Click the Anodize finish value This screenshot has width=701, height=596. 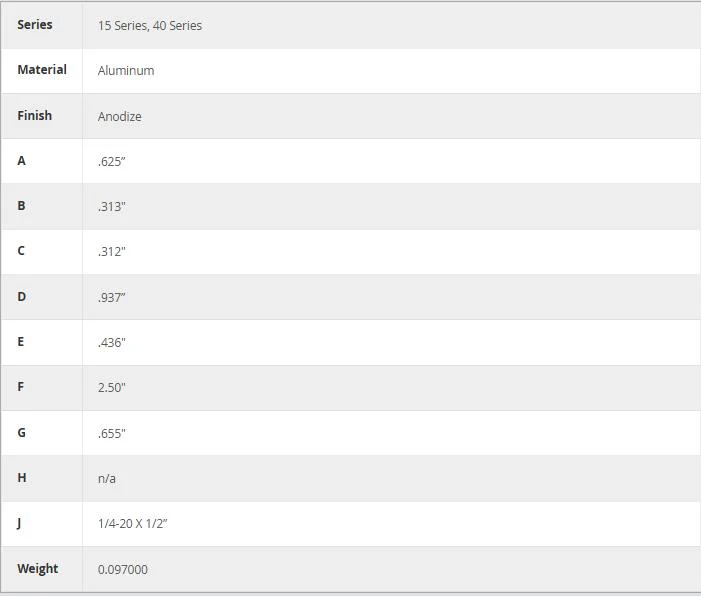pos(120,117)
